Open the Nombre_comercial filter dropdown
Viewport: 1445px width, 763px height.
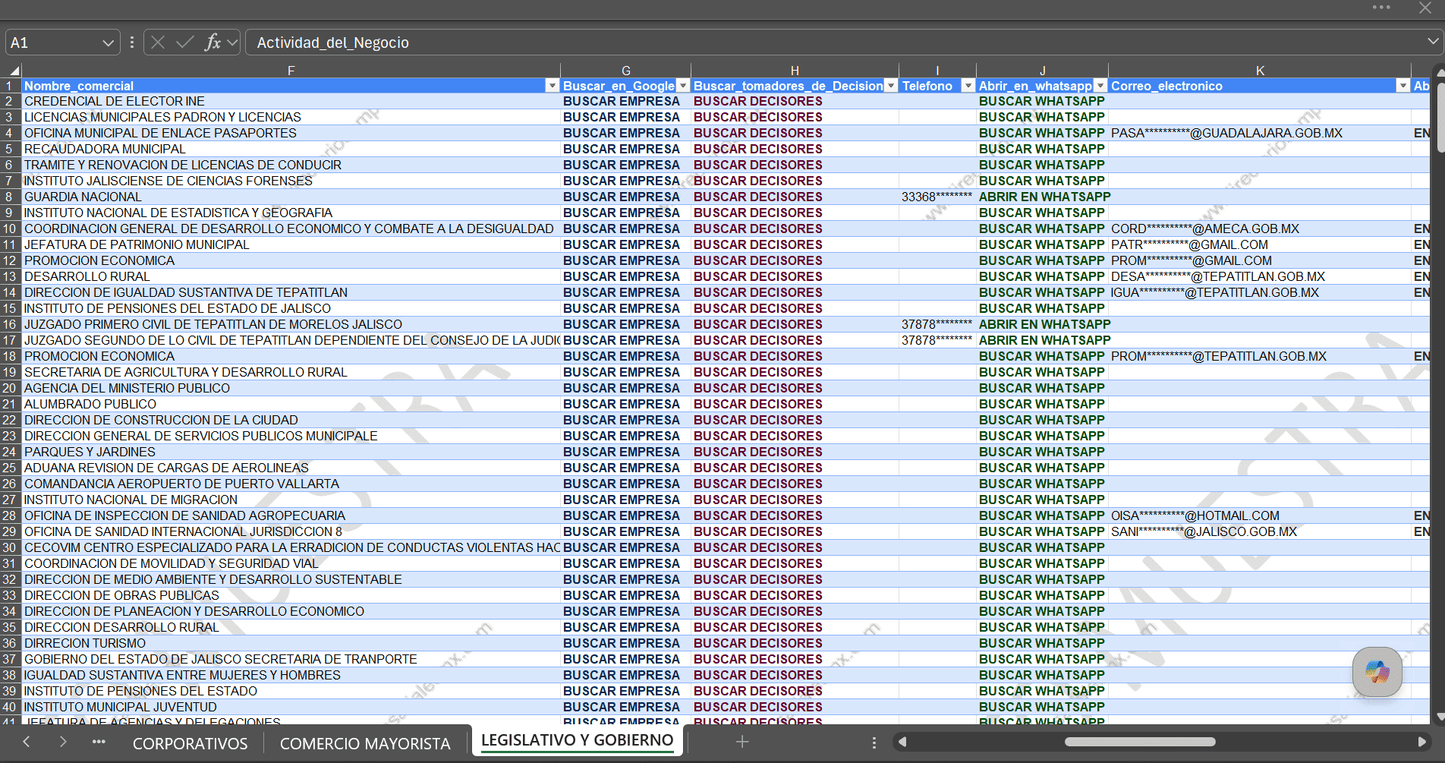(552, 86)
